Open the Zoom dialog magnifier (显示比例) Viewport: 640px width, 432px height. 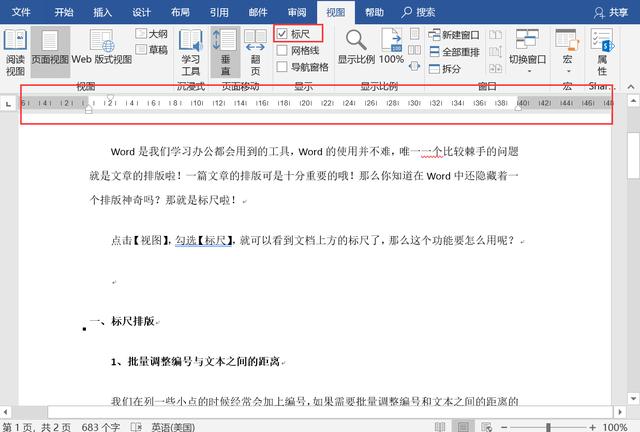tap(356, 47)
